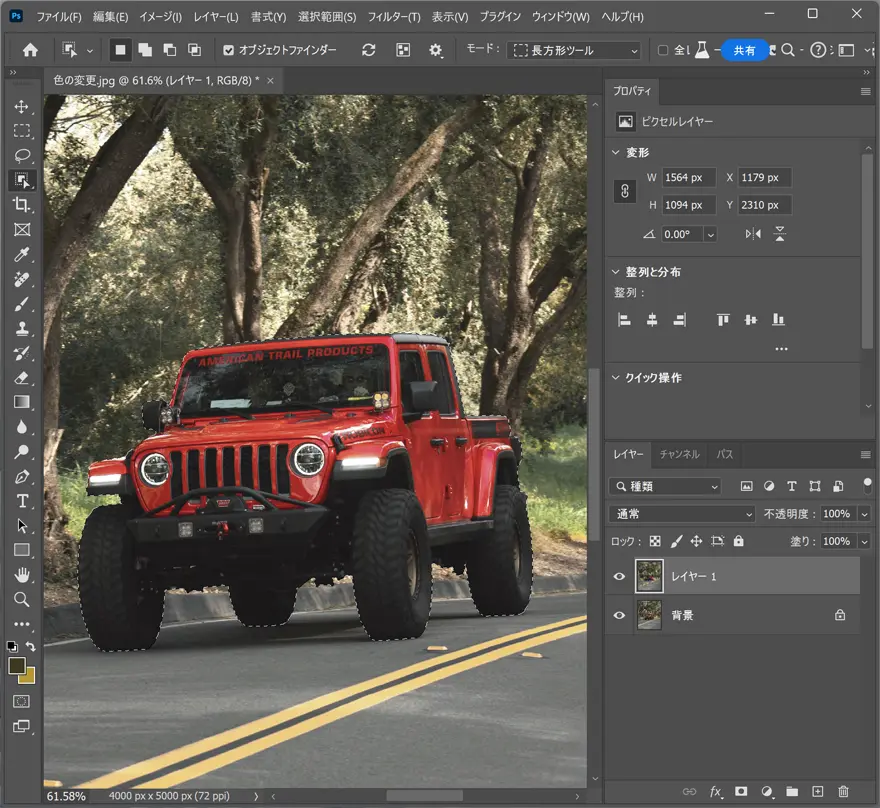This screenshot has height=808, width=880.
Task: Click the foreground color swatch
Action: pos(16,666)
